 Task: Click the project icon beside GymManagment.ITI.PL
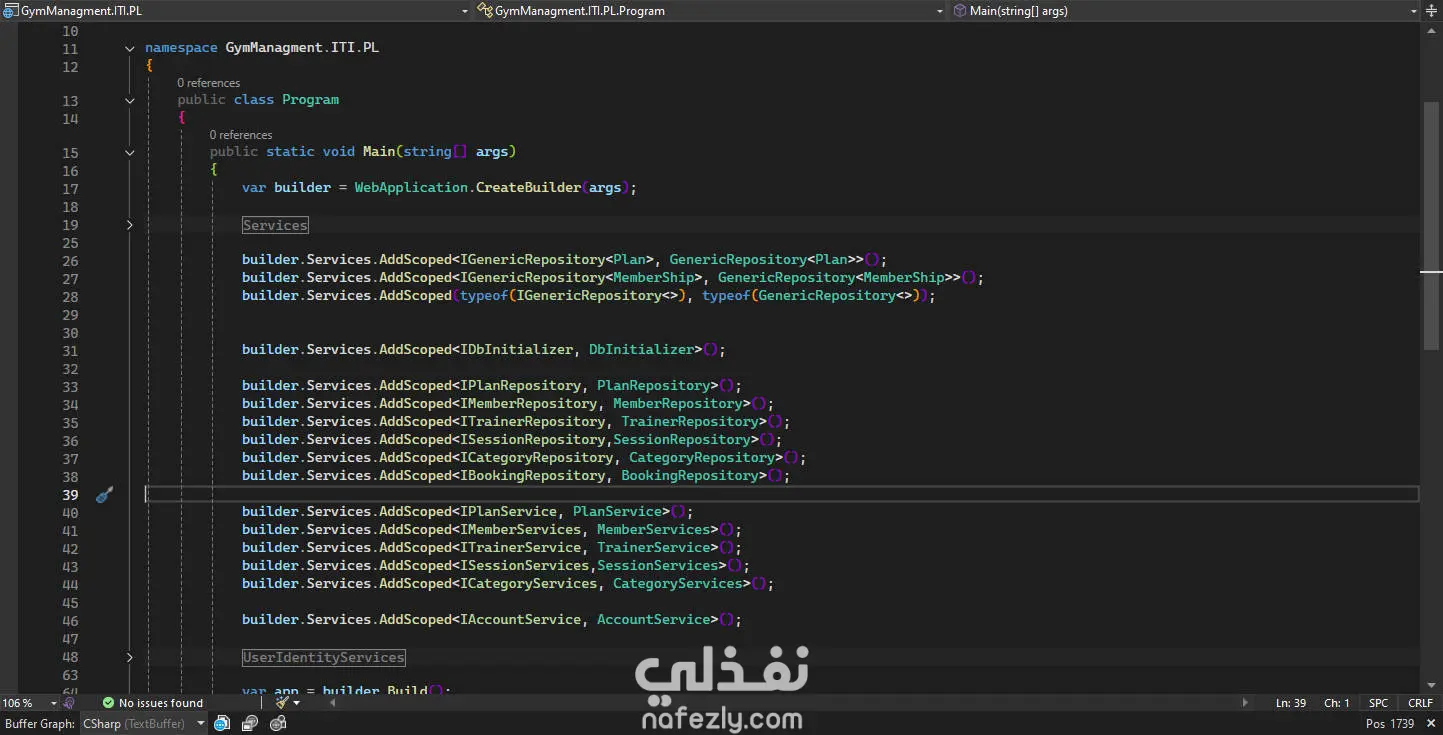tap(11, 11)
